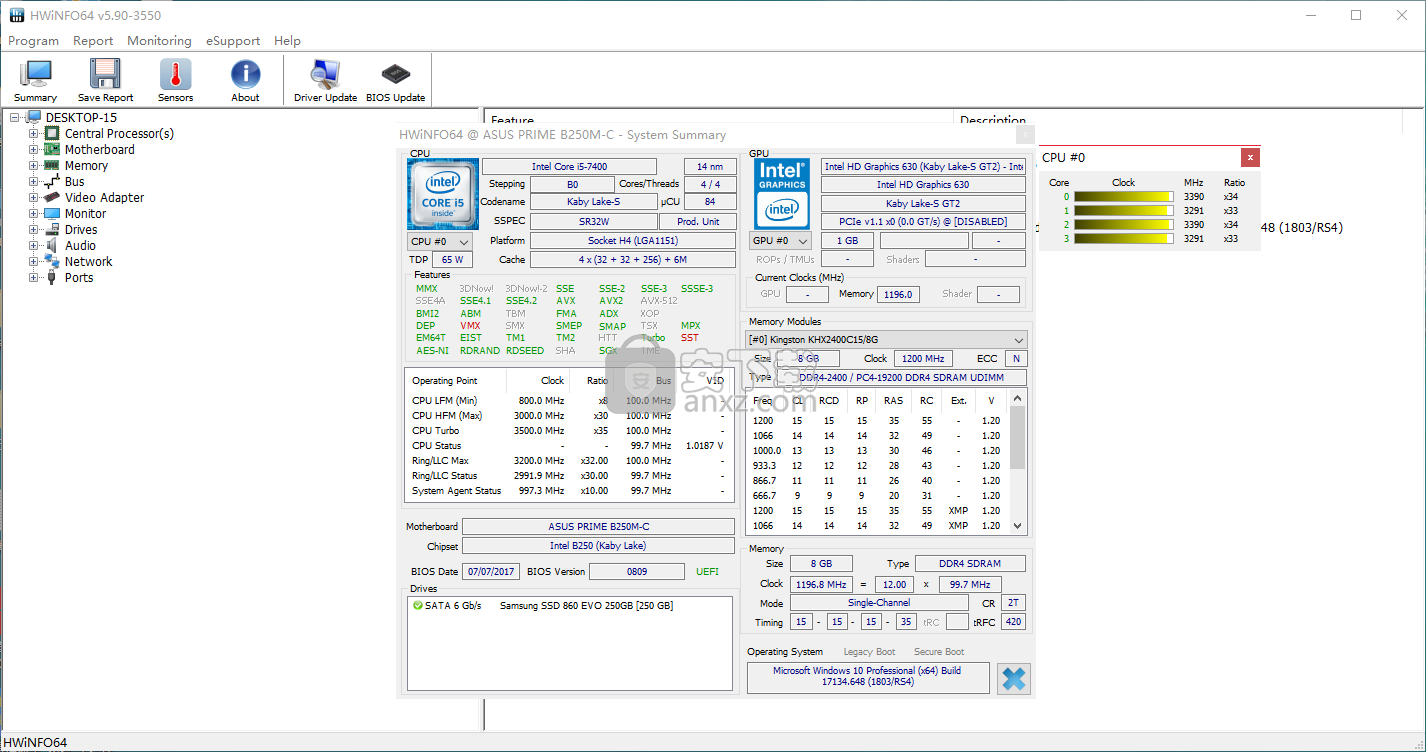Click Core 3 clock bar

(1124, 239)
